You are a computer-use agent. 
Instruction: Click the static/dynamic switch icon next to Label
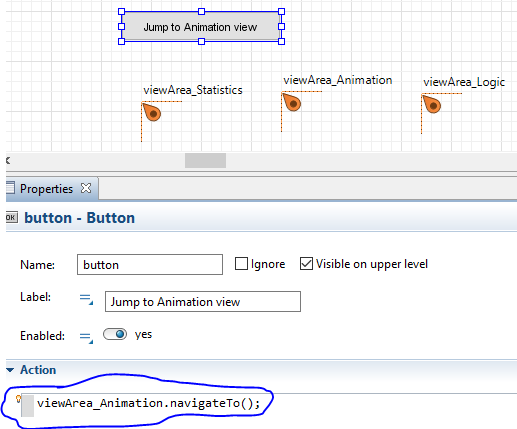86,298
